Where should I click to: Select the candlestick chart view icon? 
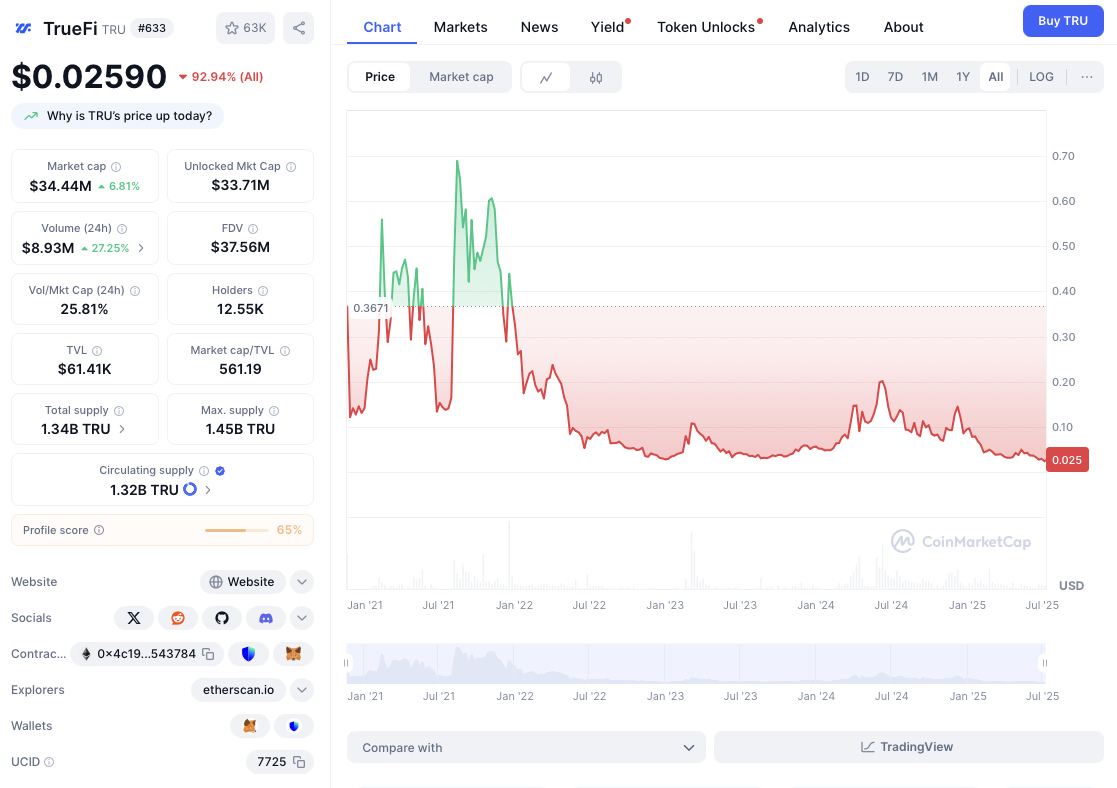[x=596, y=77]
